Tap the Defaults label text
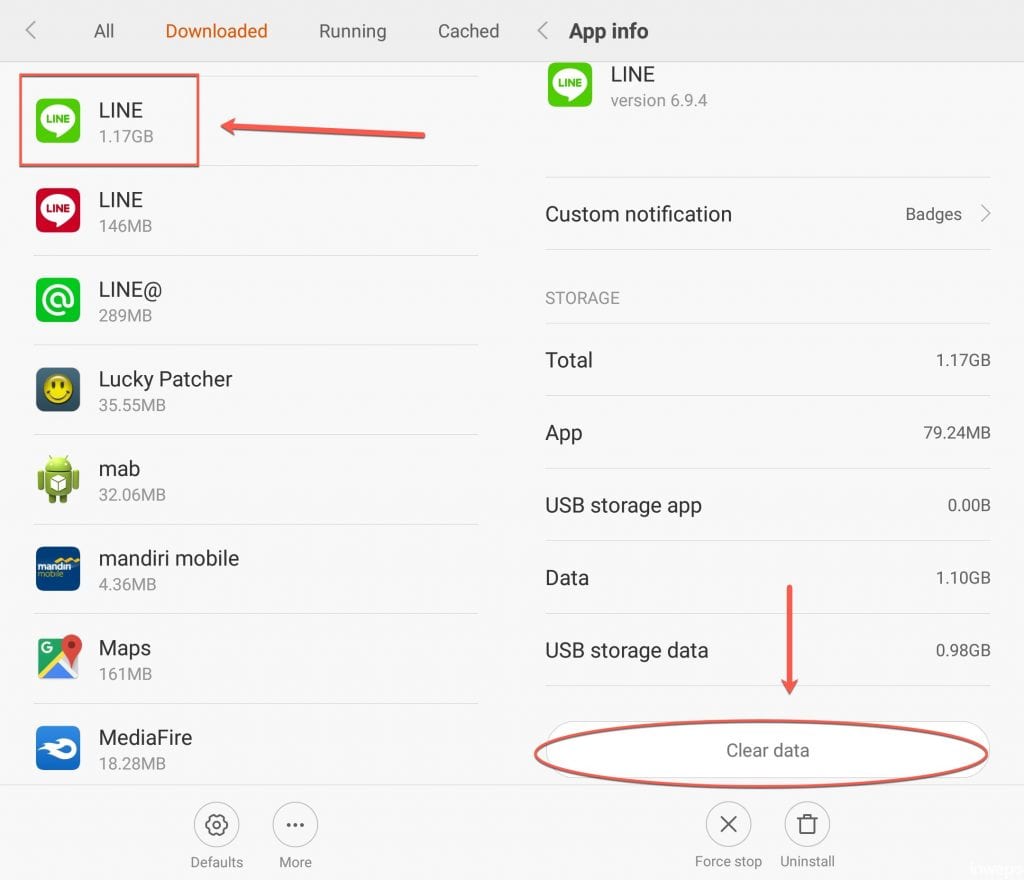The height and width of the screenshot is (880, 1024). pyautogui.click(x=216, y=862)
